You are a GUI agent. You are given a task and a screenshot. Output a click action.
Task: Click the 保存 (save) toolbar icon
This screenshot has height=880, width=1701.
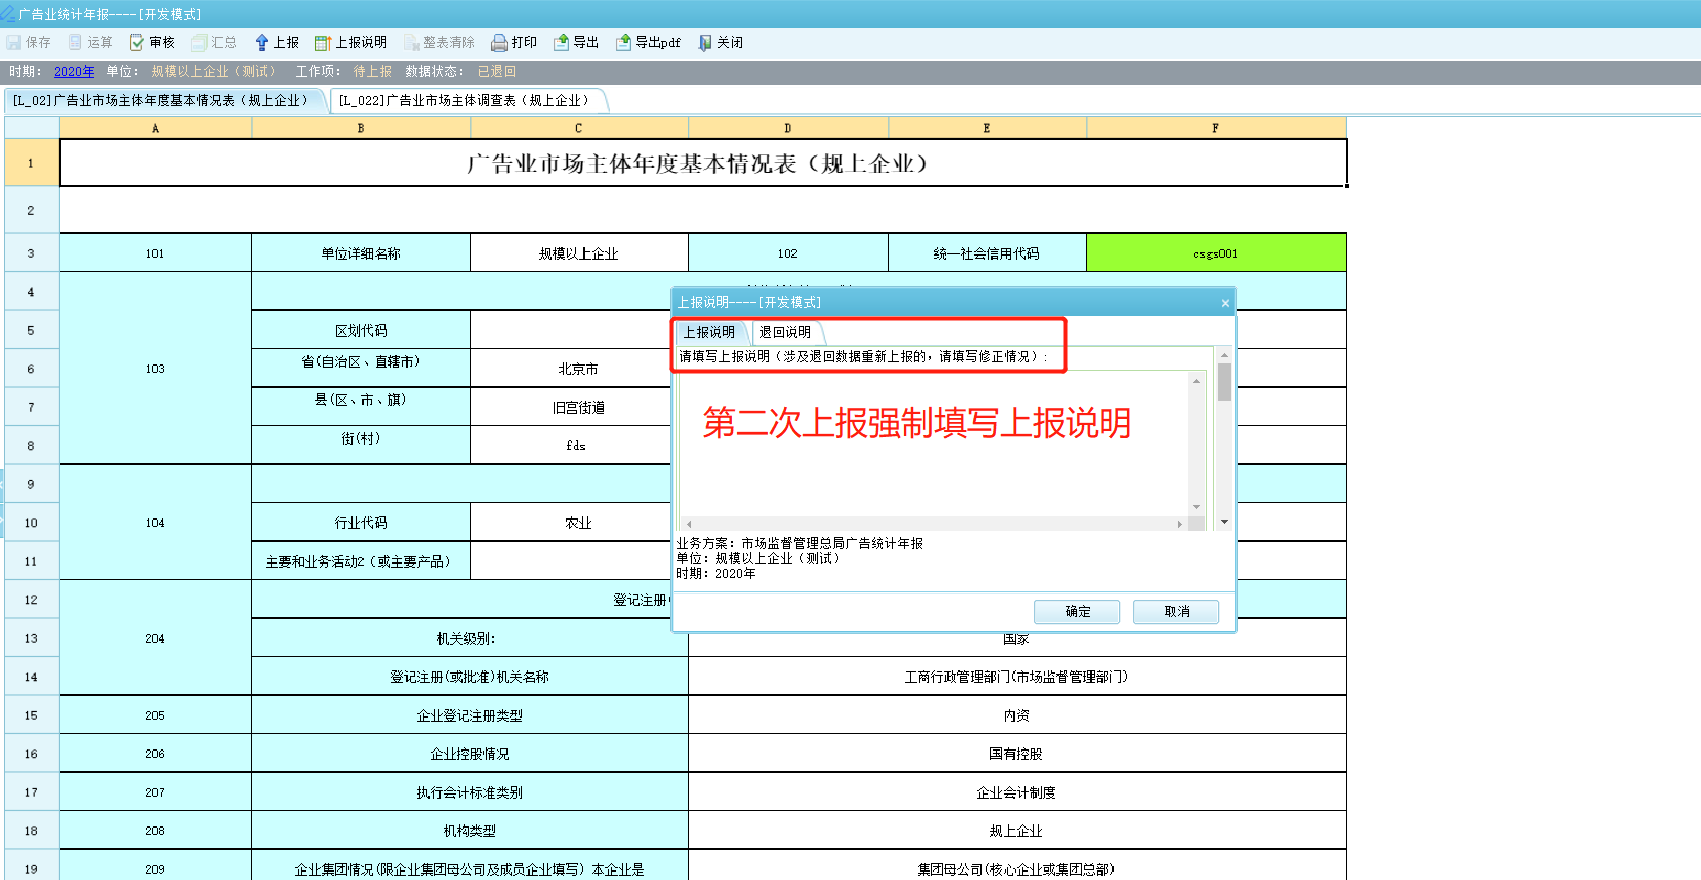(x=14, y=43)
